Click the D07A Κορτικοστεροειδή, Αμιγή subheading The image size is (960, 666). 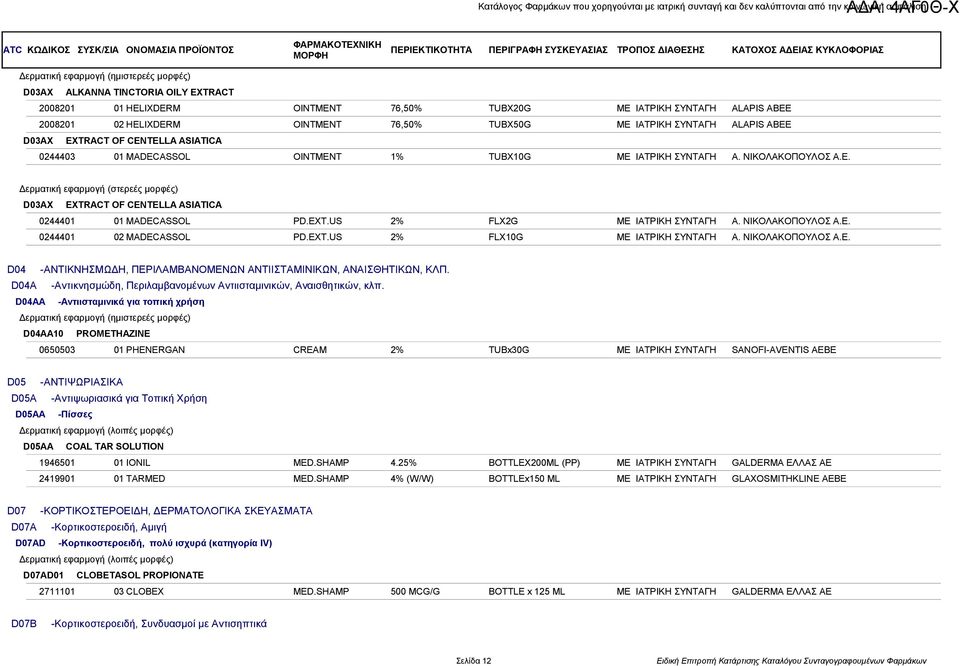(x=89, y=527)
